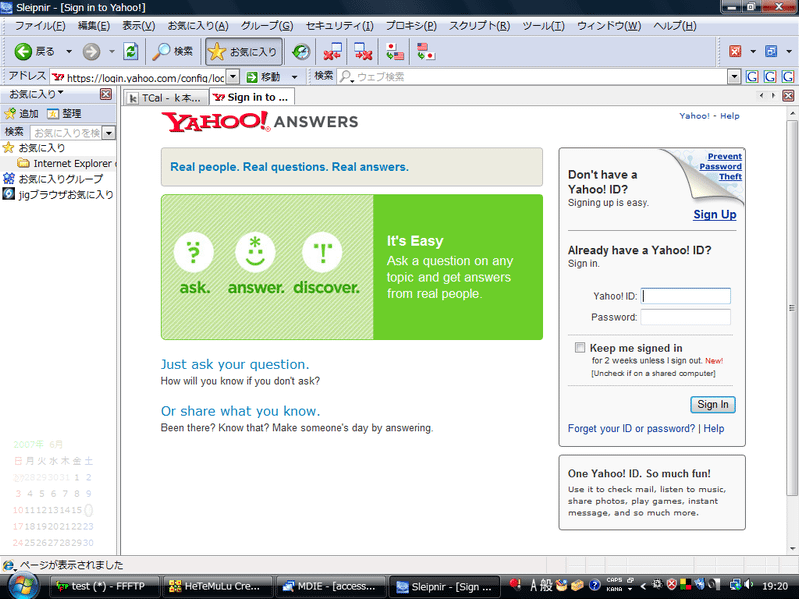Click the second Google search engine icon
Screen dimensions: 799x599
(x=770, y=77)
